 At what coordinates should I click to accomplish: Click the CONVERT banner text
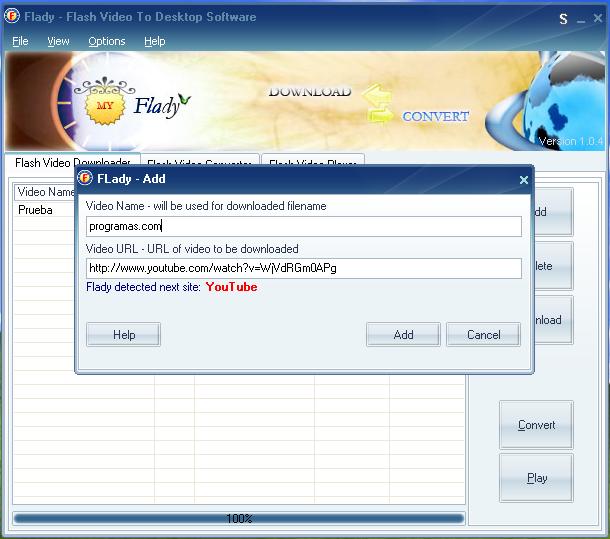[436, 116]
